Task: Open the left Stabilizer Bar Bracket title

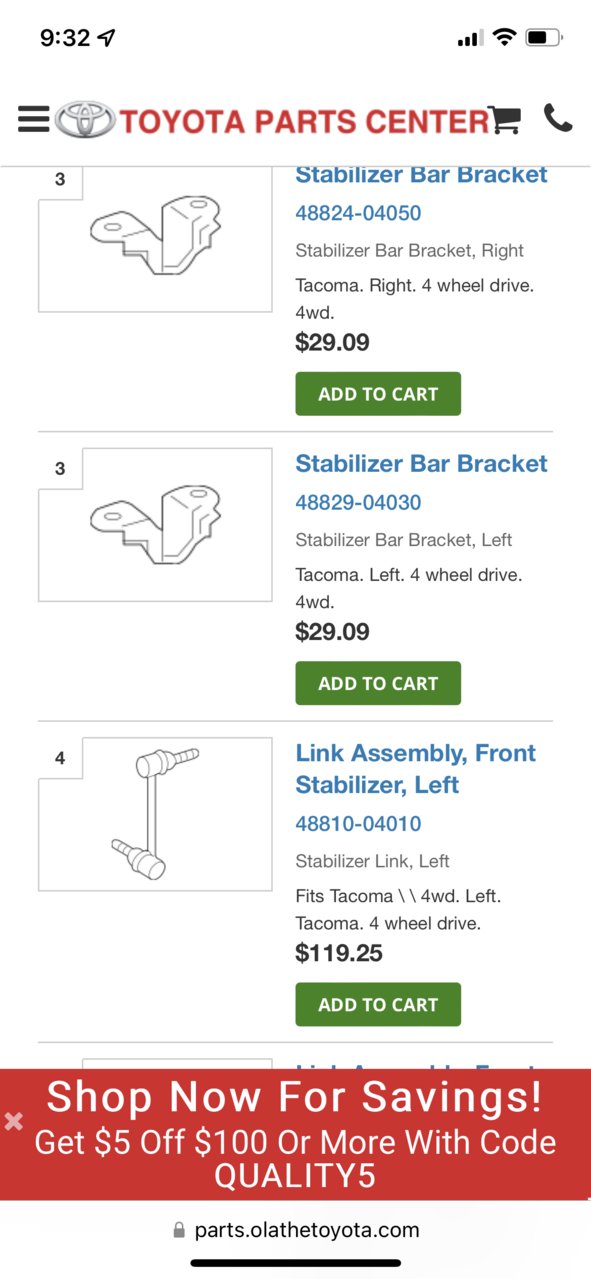Action: [x=422, y=464]
